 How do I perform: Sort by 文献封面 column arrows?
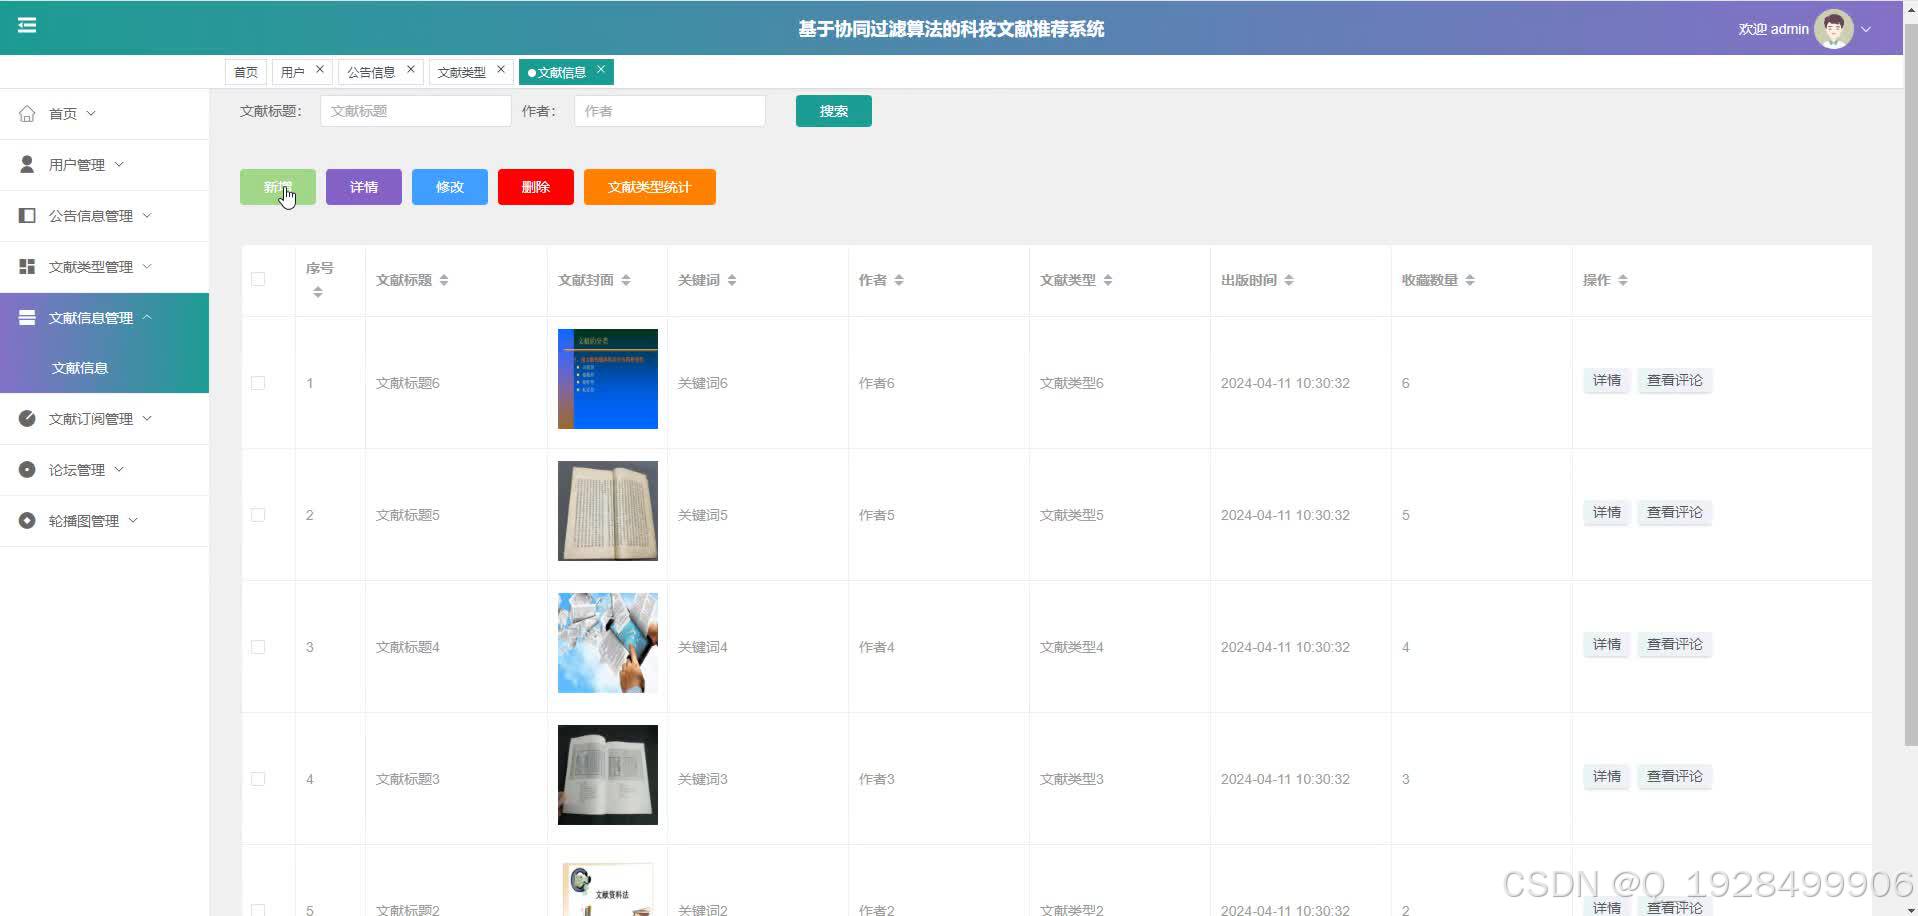pos(626,280)
